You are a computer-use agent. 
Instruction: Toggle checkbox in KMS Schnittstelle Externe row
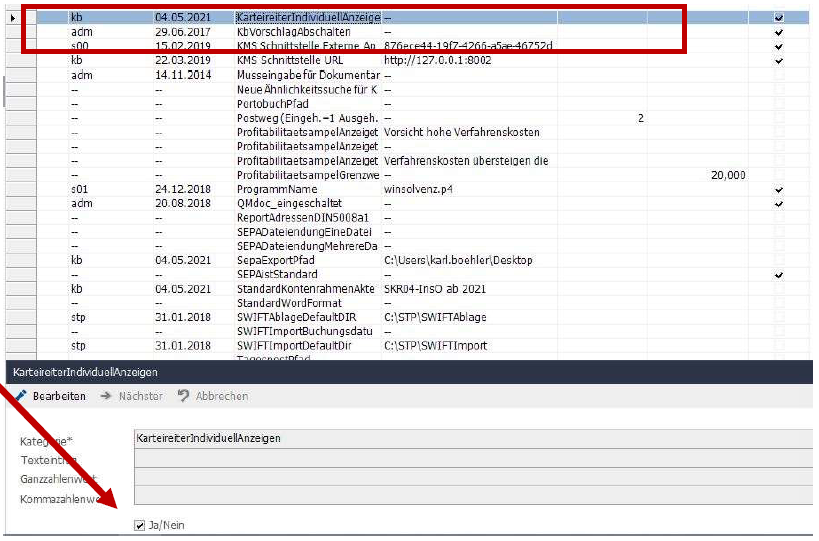pyautogui.click(x=779, y=46)
